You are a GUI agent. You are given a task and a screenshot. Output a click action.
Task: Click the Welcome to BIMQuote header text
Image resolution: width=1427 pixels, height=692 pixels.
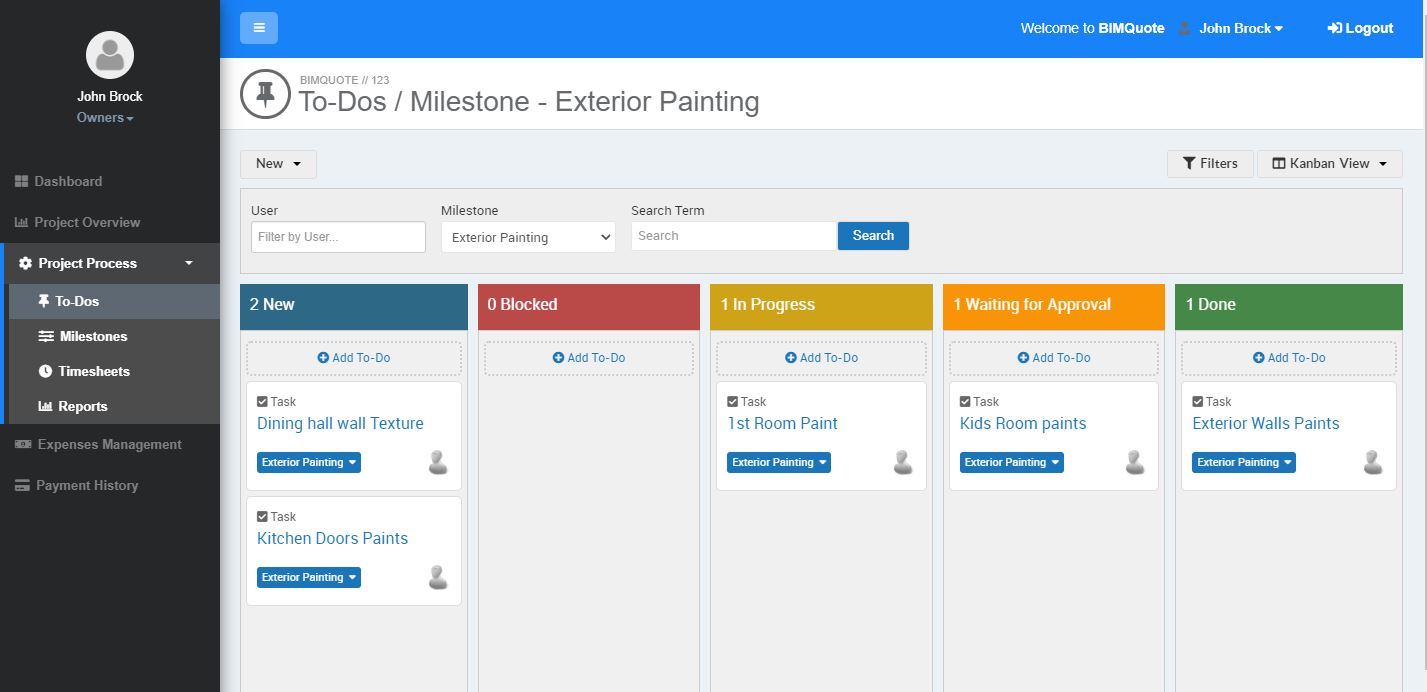(1092, 28)
